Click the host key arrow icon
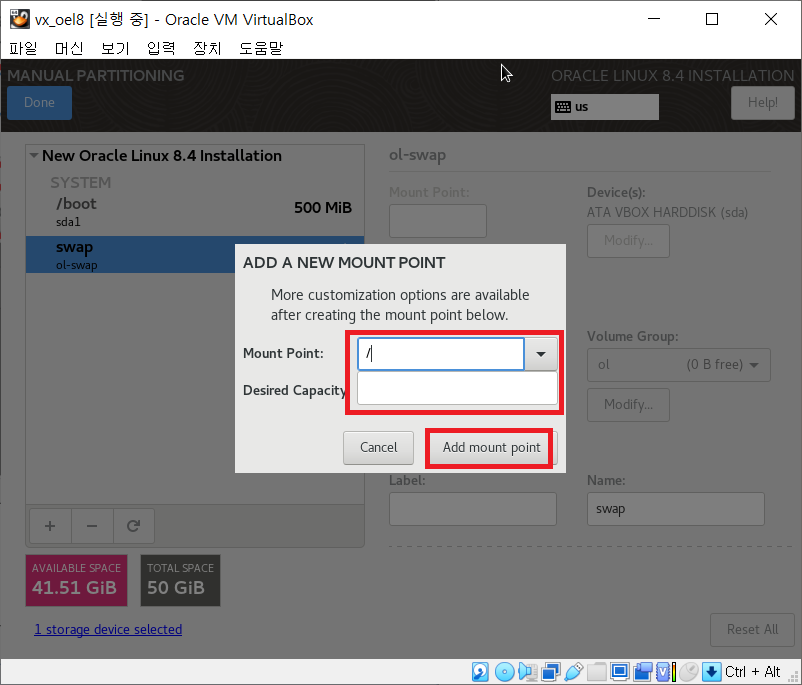This screenshot has width=802, height=685. (x=711, y=671)
